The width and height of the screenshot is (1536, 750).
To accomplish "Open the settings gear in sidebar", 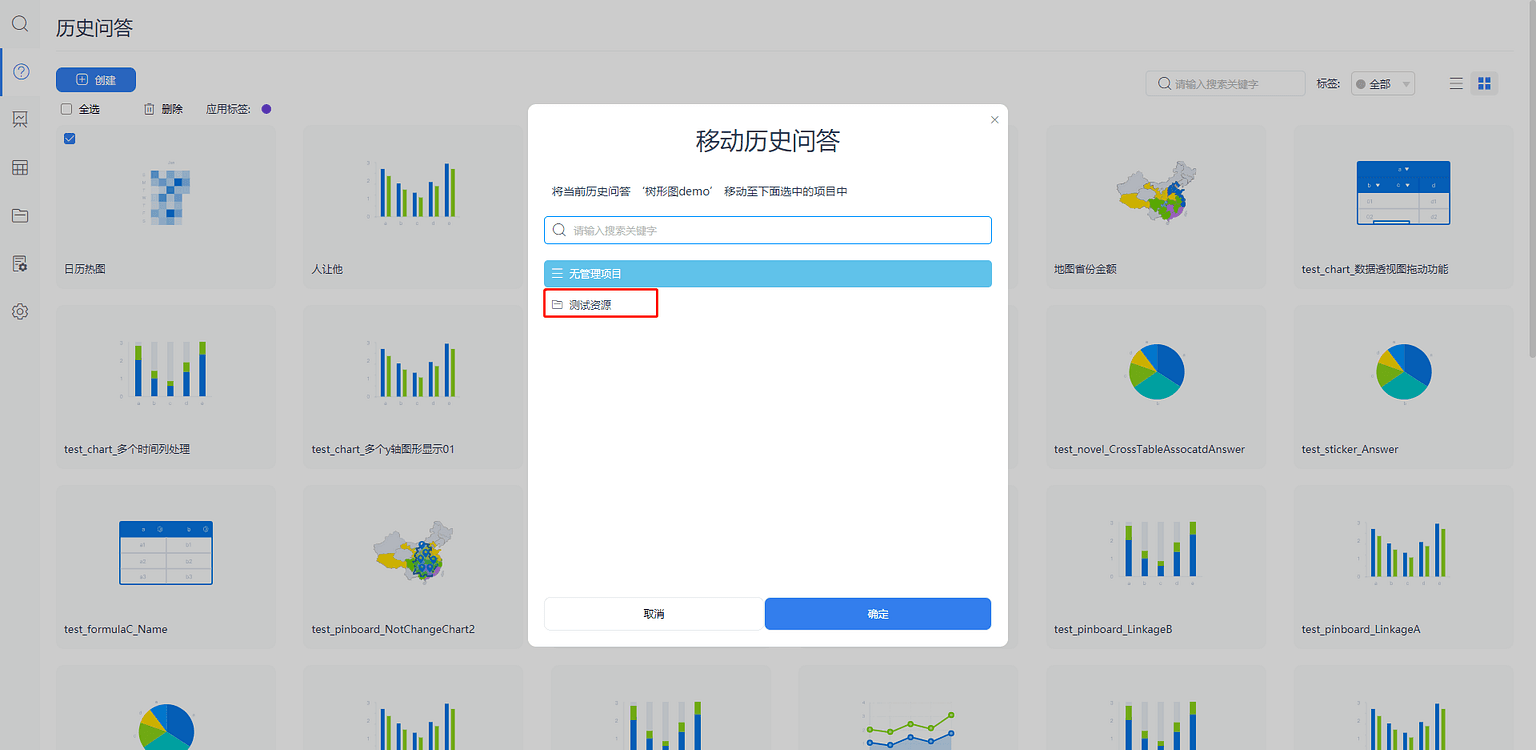I will pos(20,311).
